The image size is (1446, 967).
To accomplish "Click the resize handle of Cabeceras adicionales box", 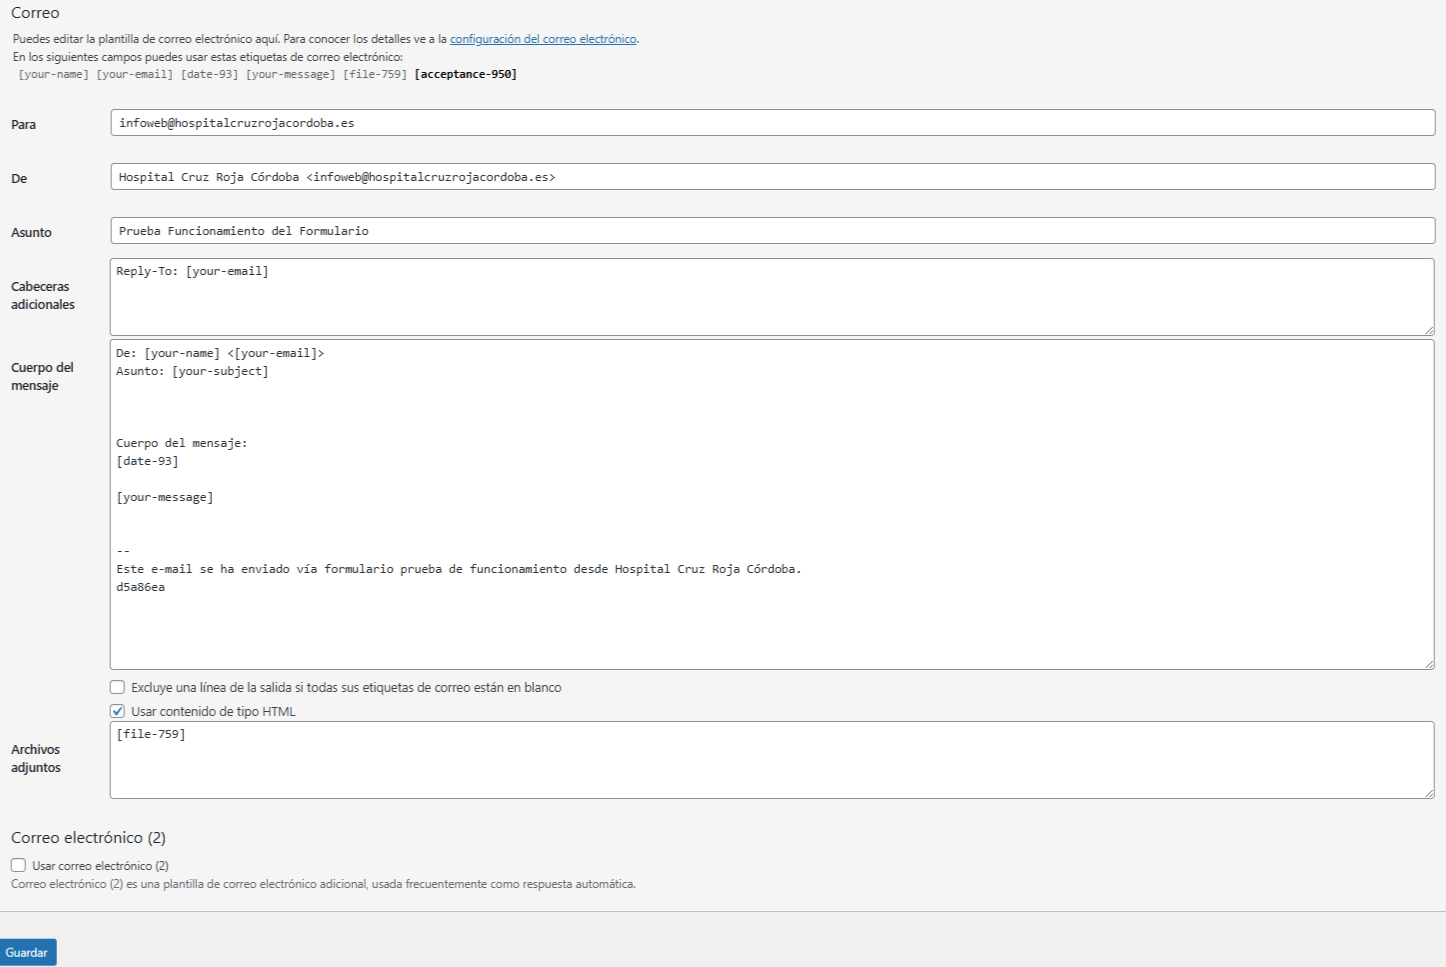I will [1429, 330].
